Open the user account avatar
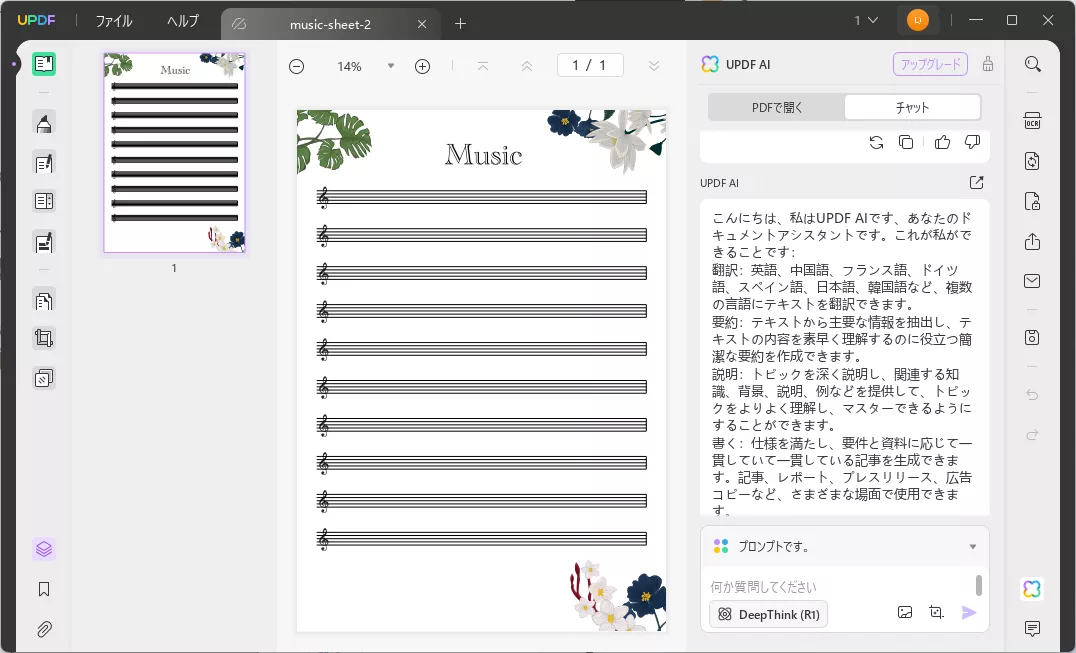This screenshot has width=1076, height=653. tap(917, 20)
